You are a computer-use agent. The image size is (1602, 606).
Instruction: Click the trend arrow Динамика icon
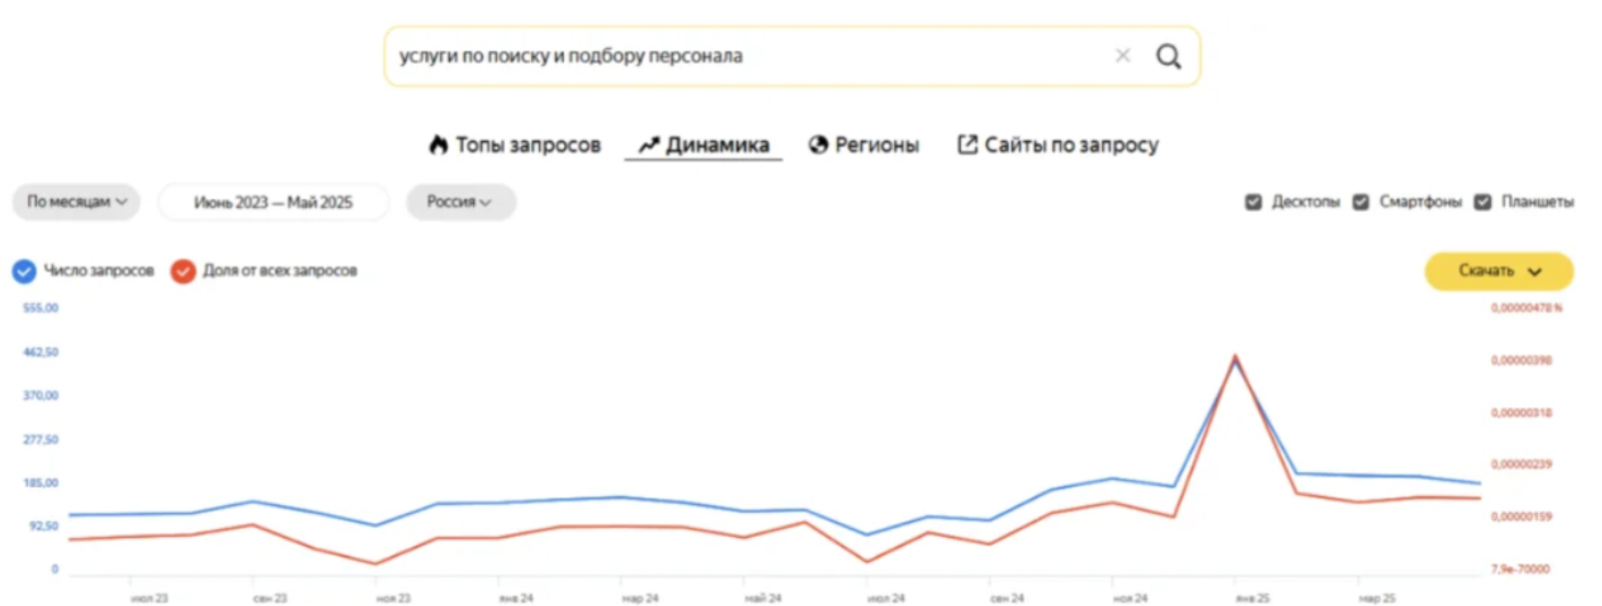tap(649, 145)
